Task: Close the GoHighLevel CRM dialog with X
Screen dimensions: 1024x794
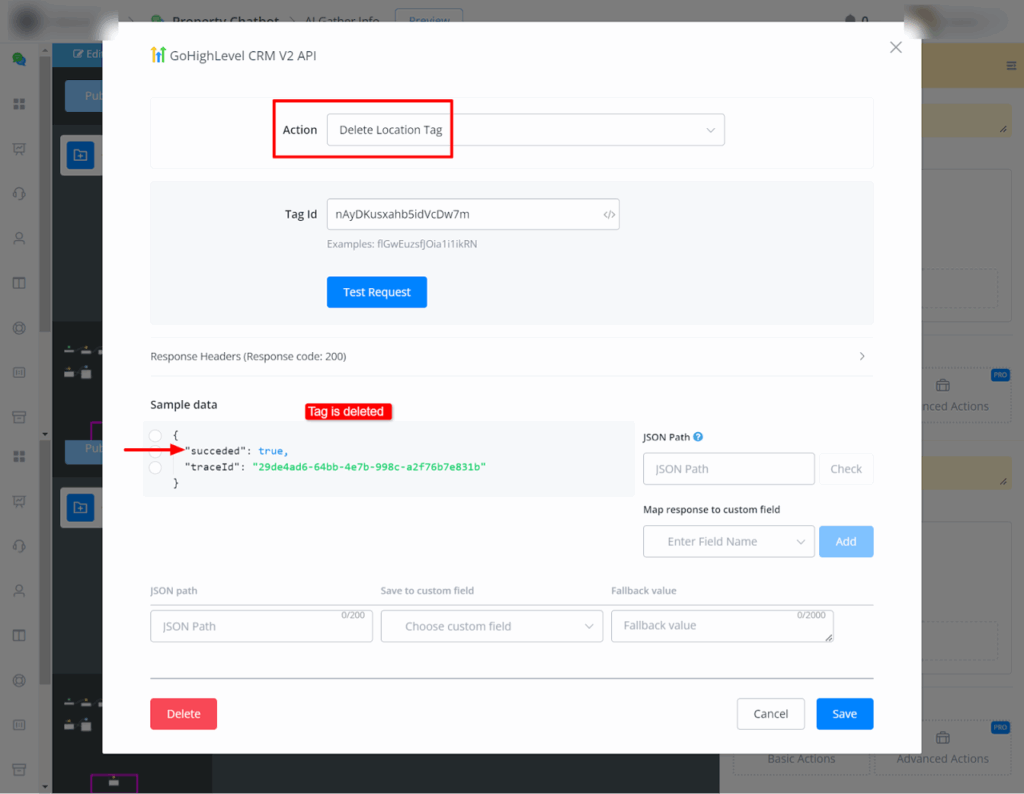Action: pos(895,47)
